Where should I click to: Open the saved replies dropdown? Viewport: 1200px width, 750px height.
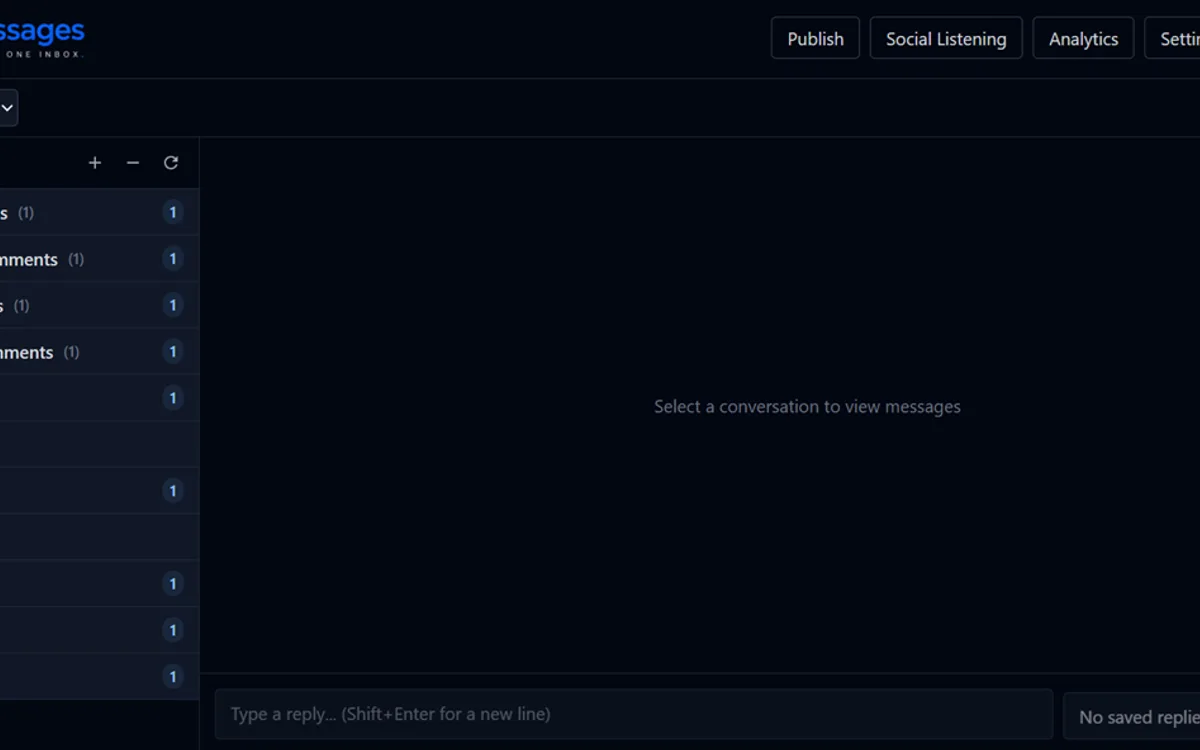(x=1132, y=717)
